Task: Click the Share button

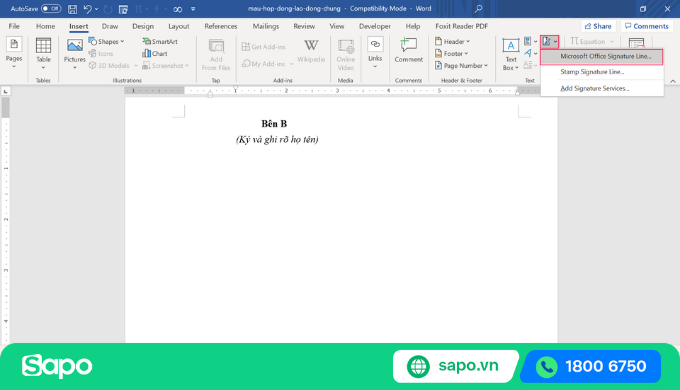Action: tap(598, 26)
